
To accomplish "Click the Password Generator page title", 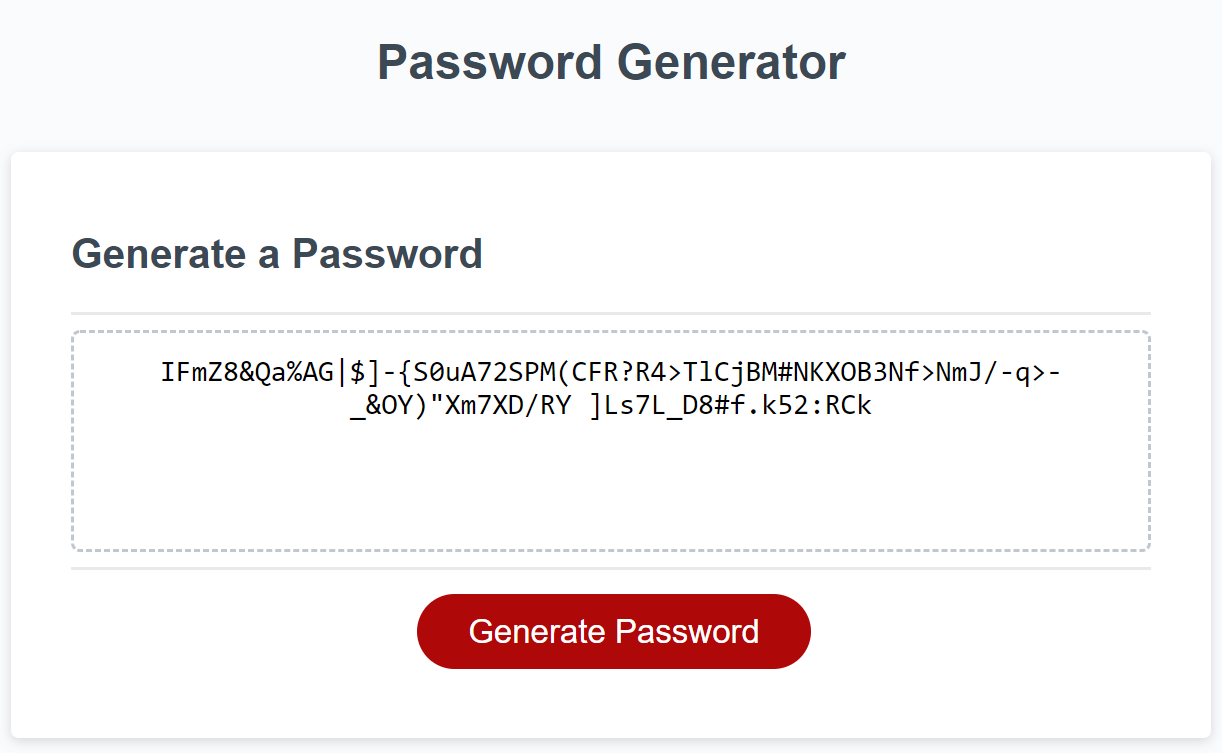I will click(610, 62).
